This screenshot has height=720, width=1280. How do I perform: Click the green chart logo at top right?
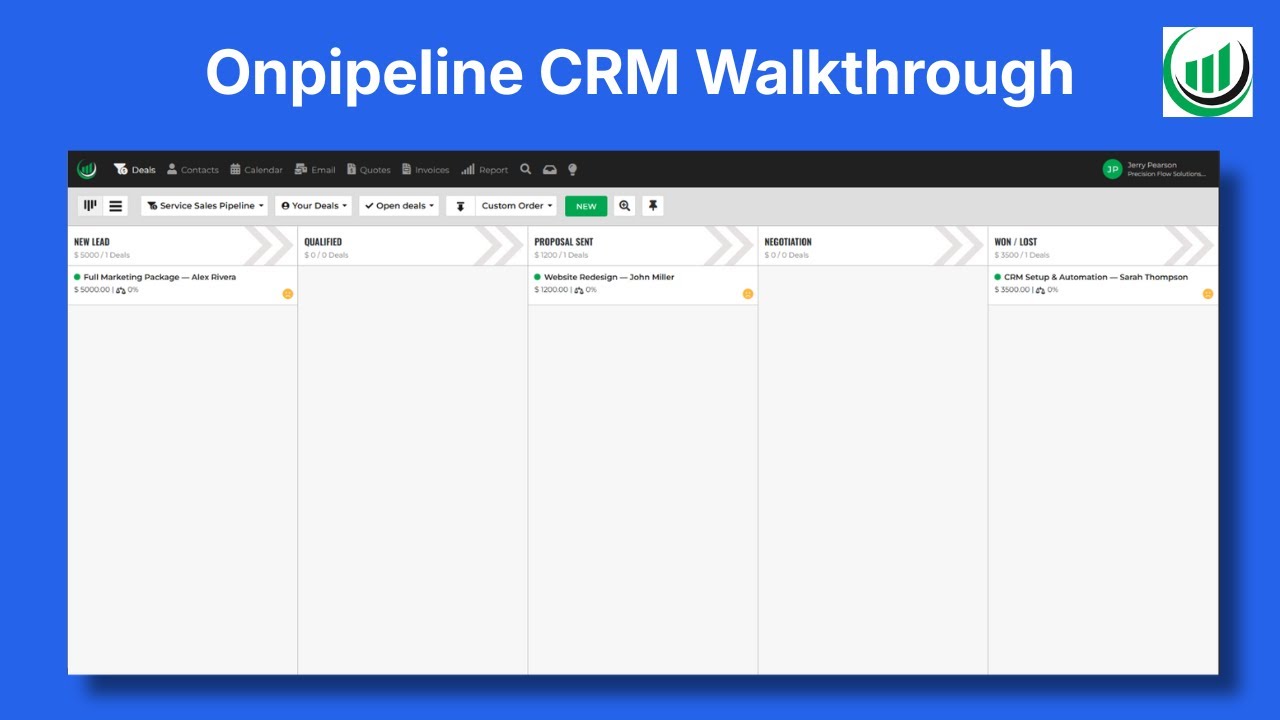pyautogui.click(x=1207, y=72)
